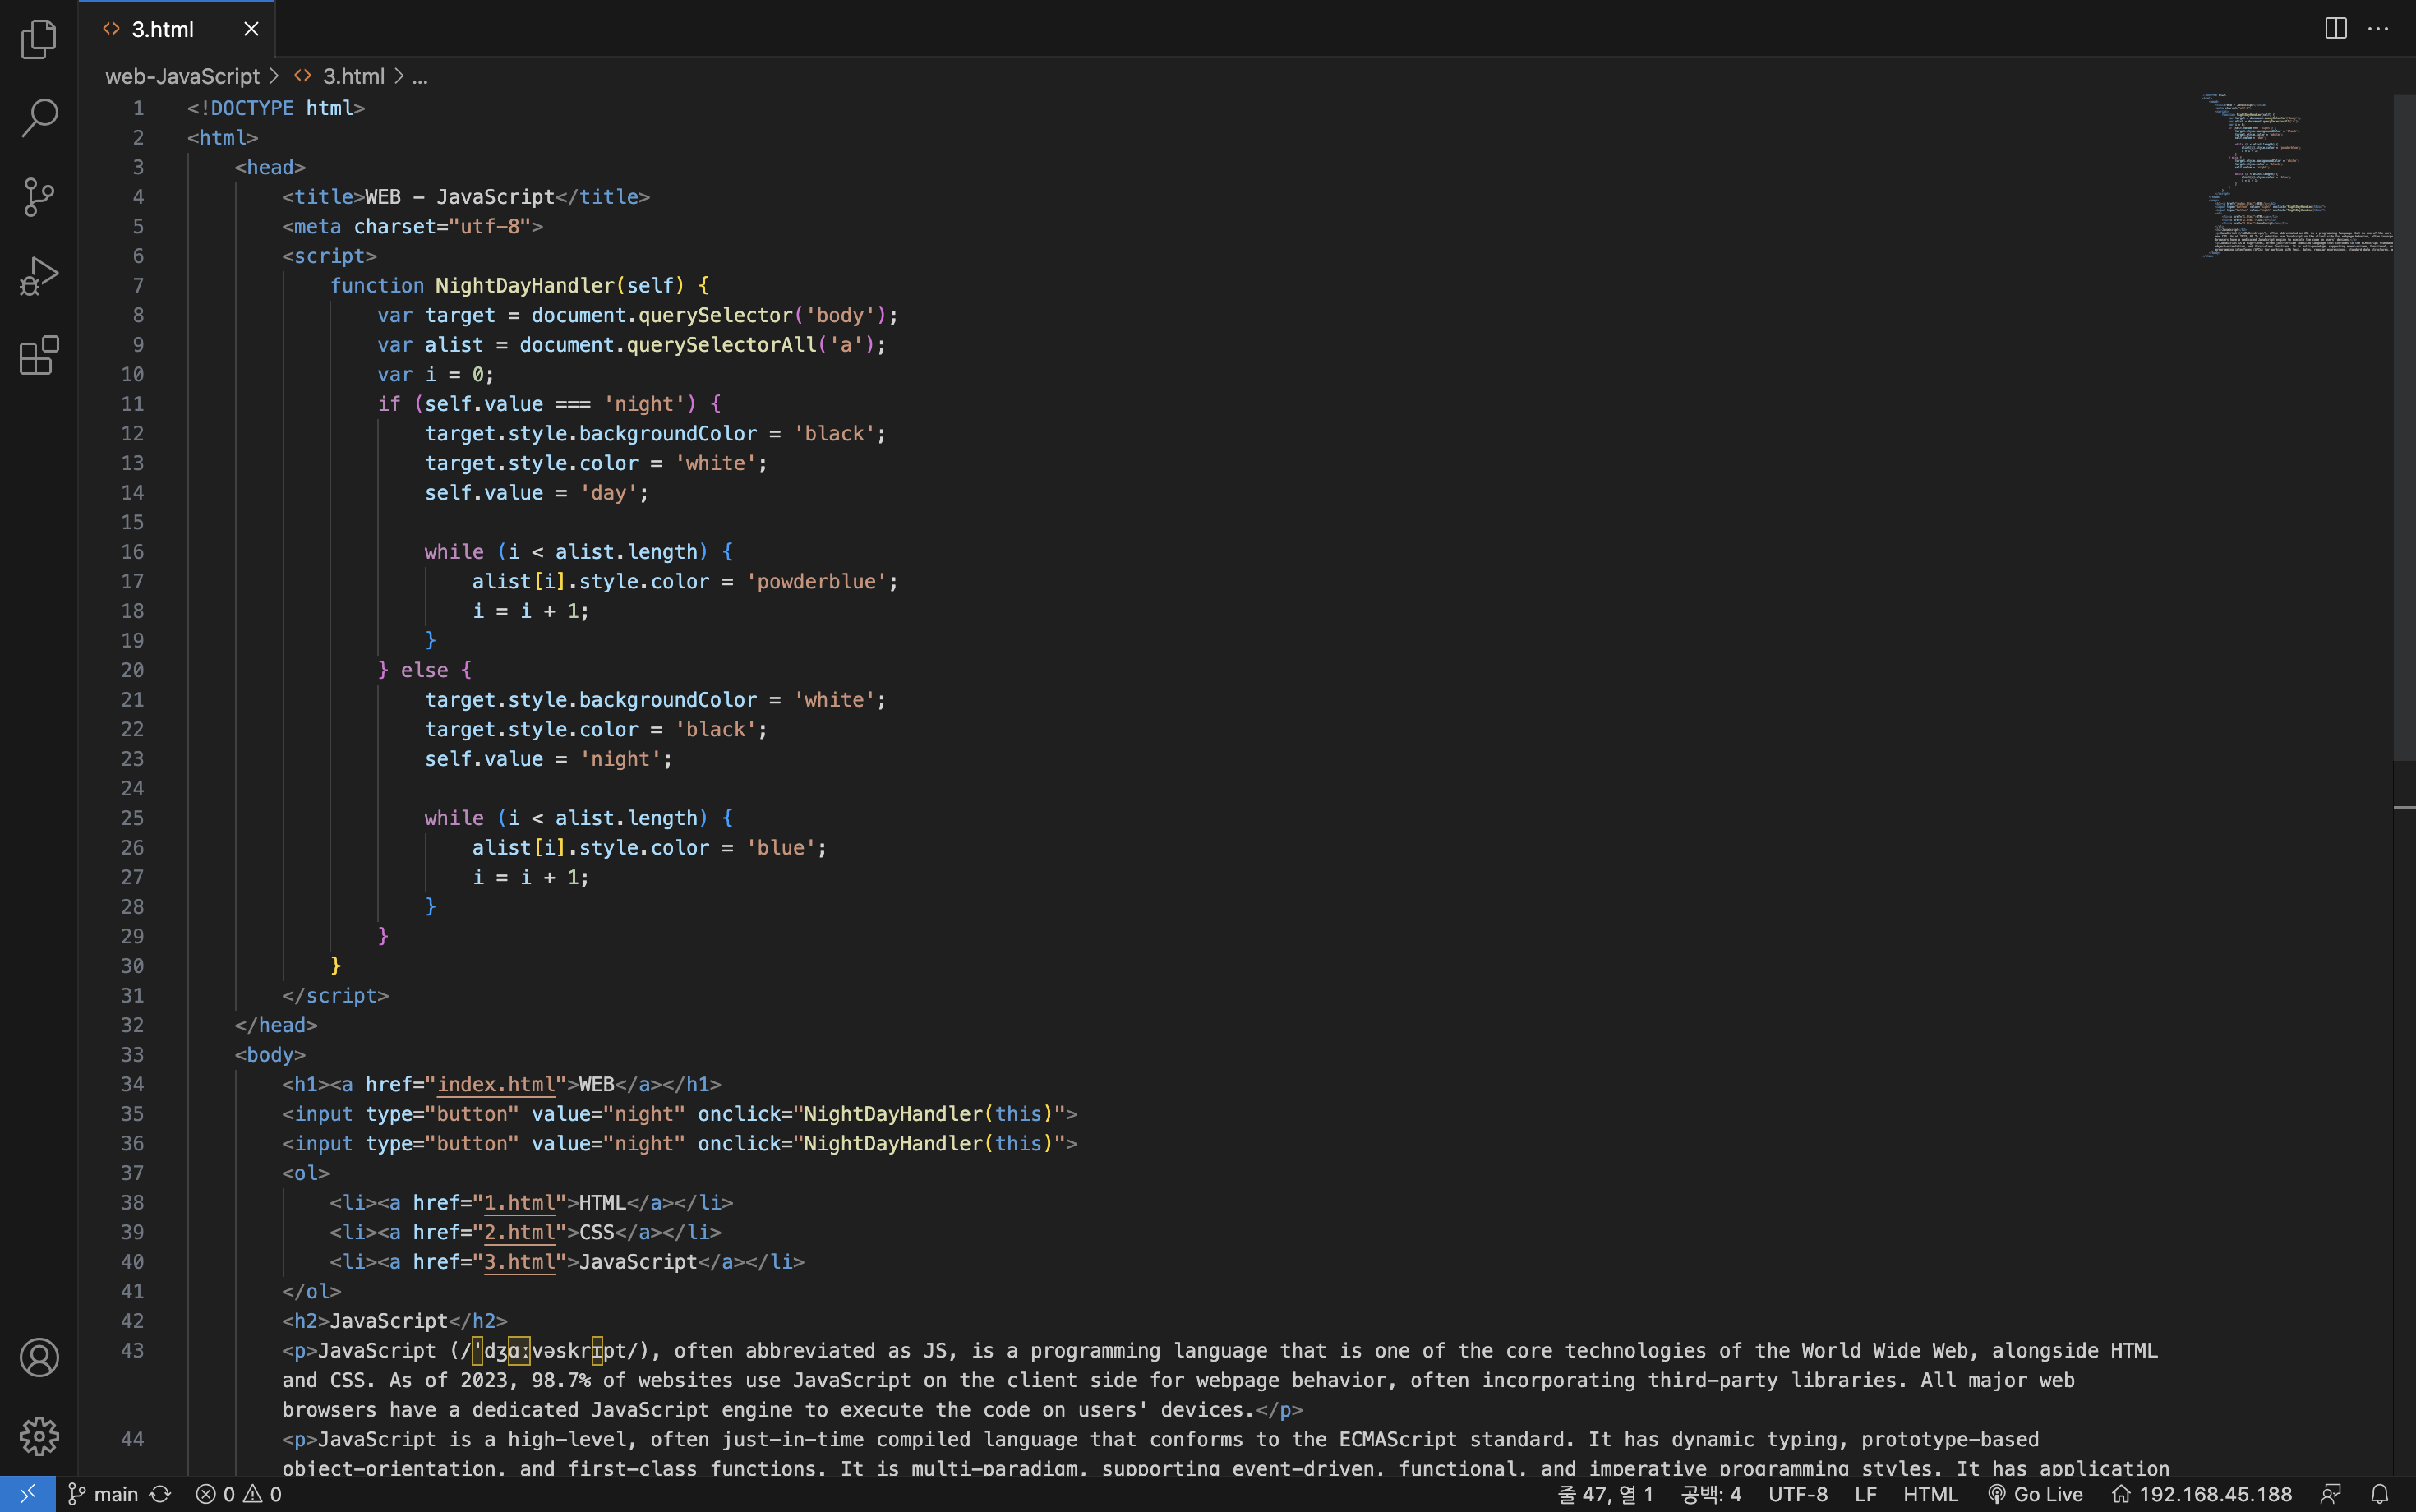This screenshot has height=1512, width=2416.
Task: Select the 3.html editor tab
Action: click(160, 28)
